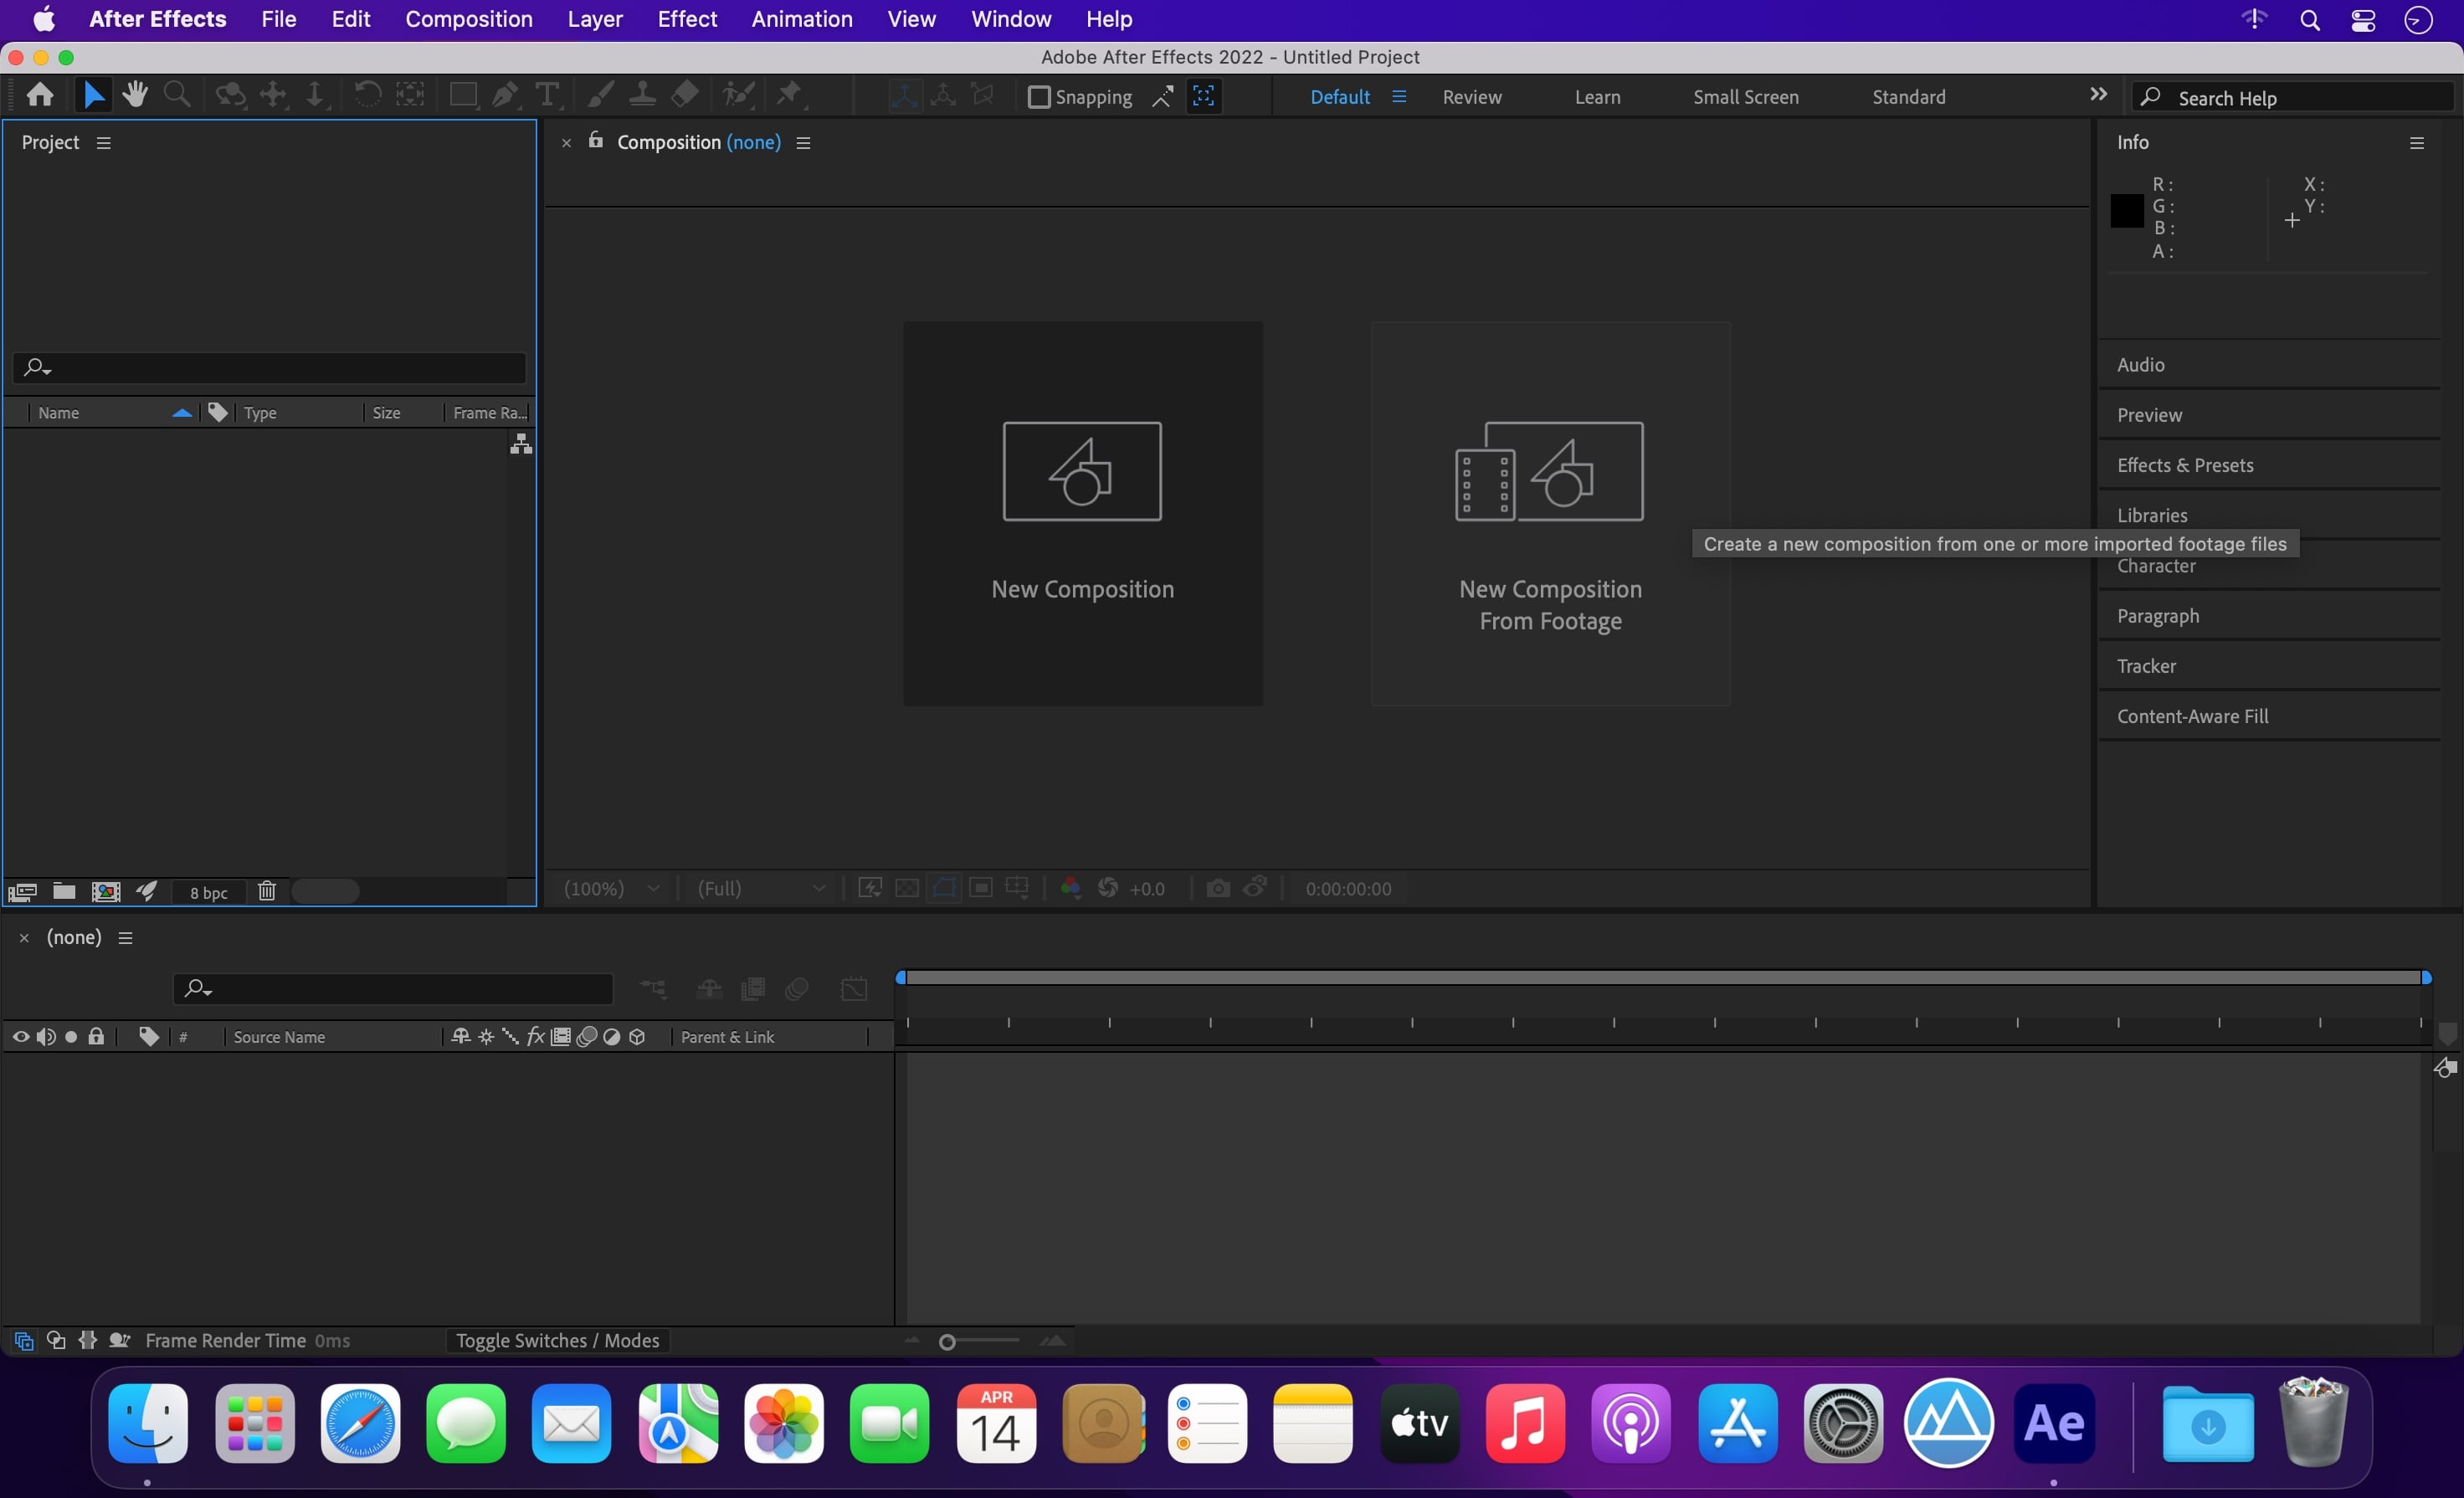This screenshot has width=2464, height=1498.
Task: Drag the timeline zoom slider control
Action: point(945,1340)
